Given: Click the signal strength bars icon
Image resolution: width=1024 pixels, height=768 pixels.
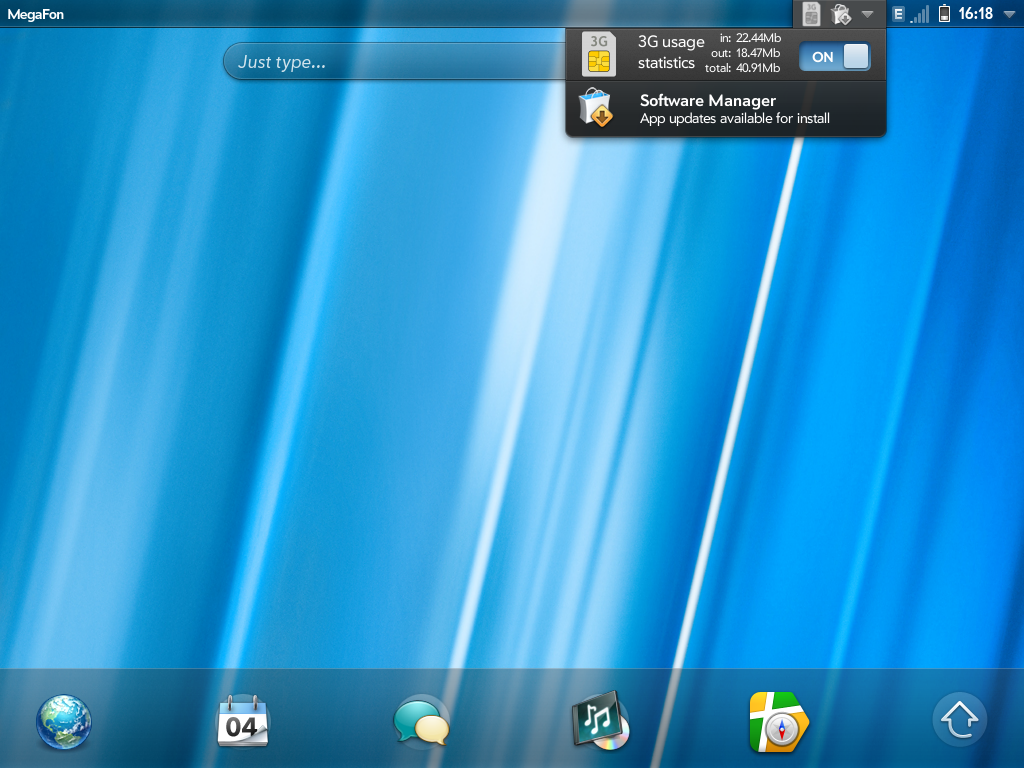Looking at the screenshot, I should coord(920,14).
